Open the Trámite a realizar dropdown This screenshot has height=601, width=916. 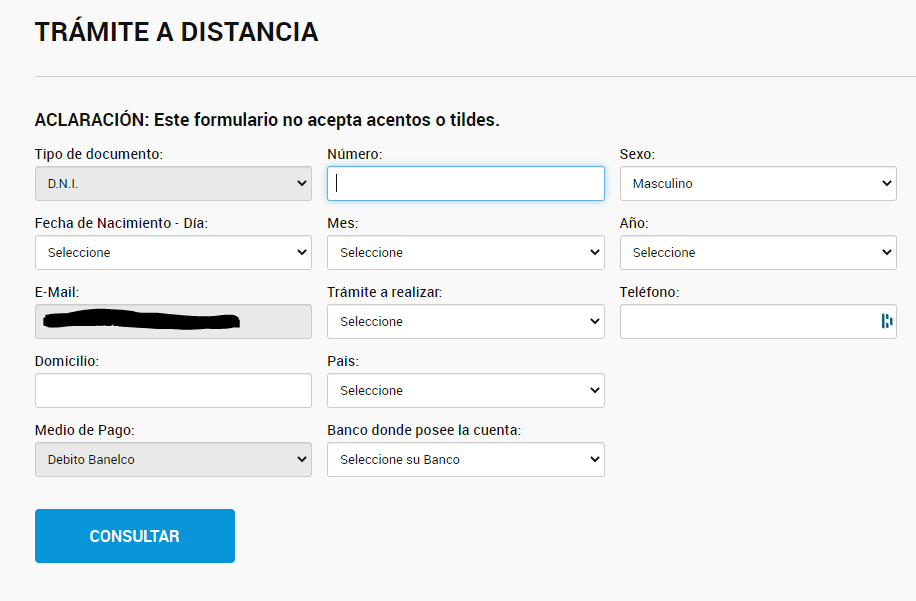(466, 321)
